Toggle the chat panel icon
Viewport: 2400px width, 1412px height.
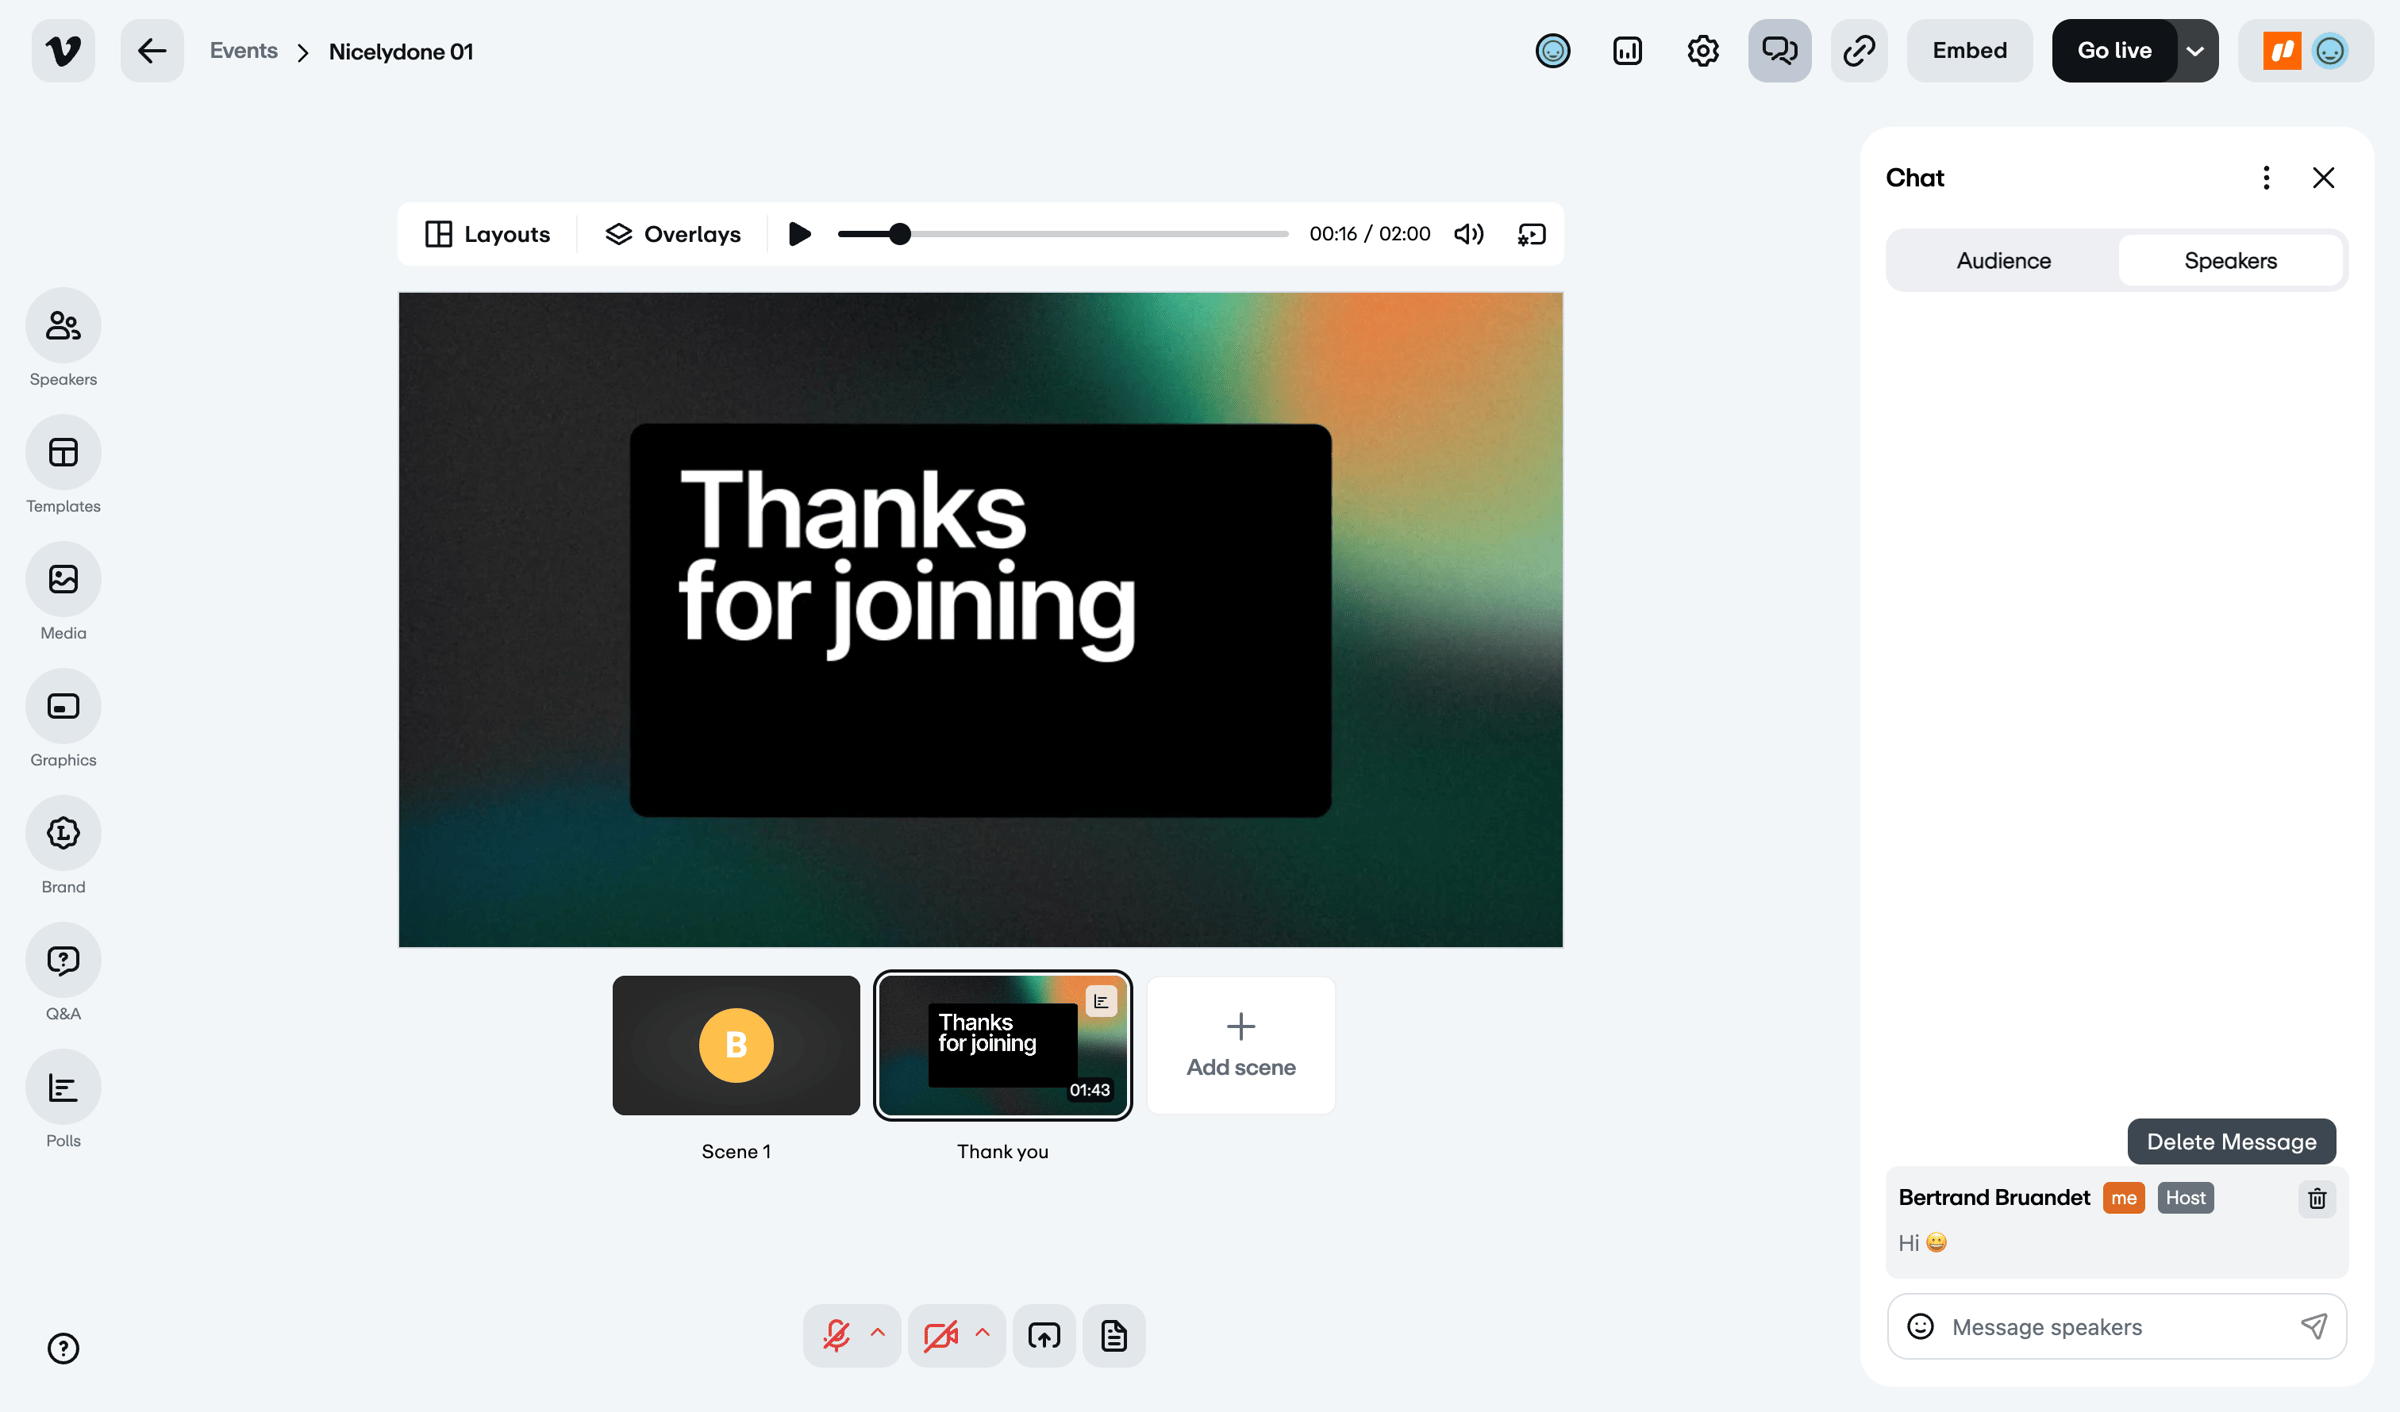click(x=1780, y=51)
